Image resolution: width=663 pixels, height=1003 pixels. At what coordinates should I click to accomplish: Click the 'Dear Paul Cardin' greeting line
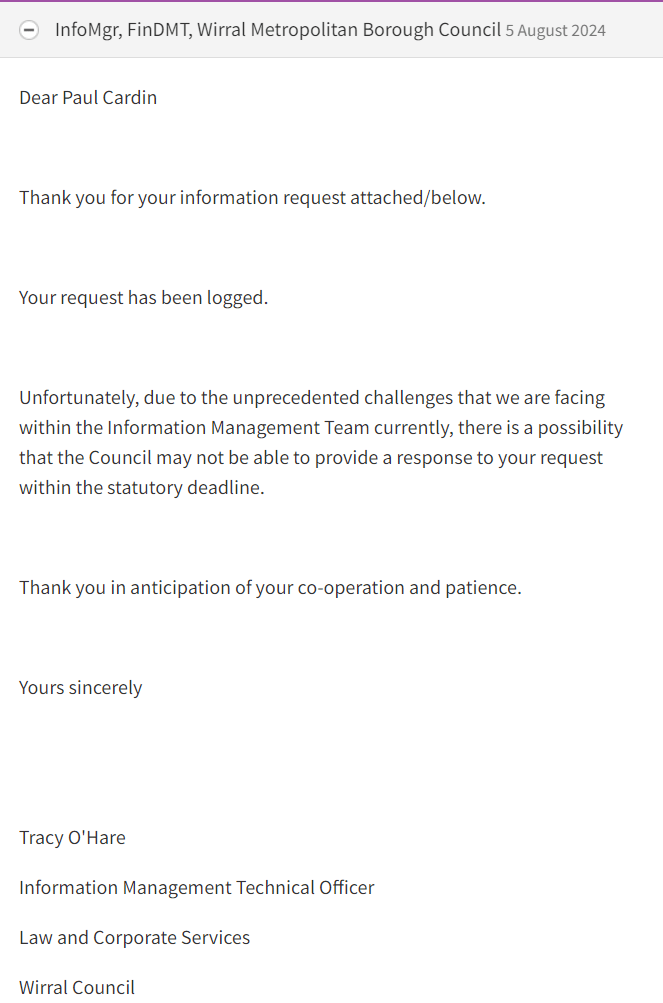pos(88,98)
